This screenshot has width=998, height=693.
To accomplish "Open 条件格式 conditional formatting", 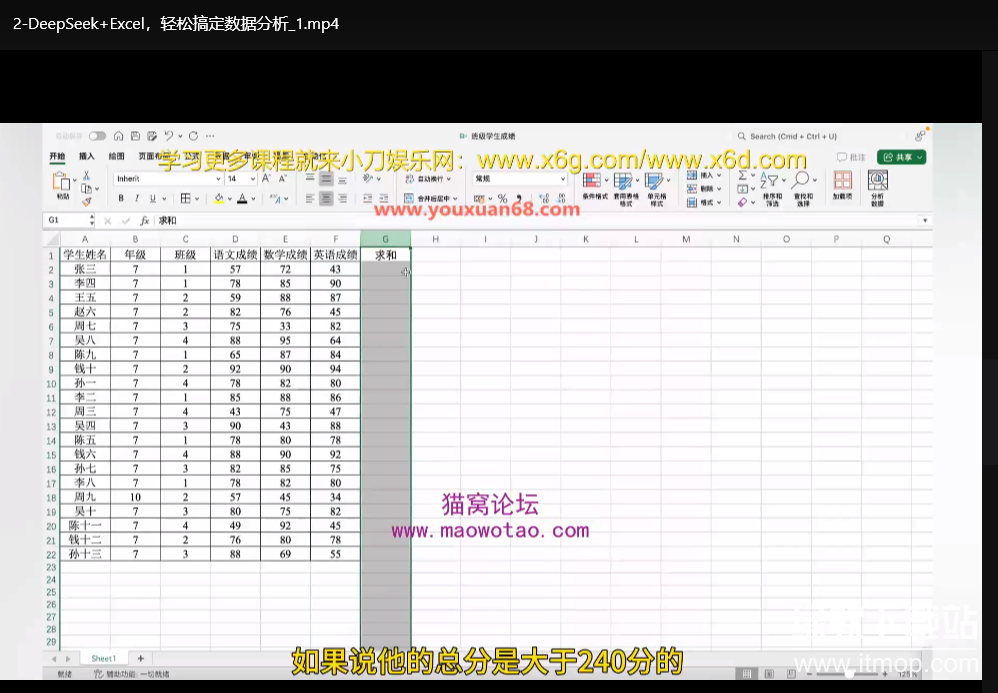I will tap(595, 185).
